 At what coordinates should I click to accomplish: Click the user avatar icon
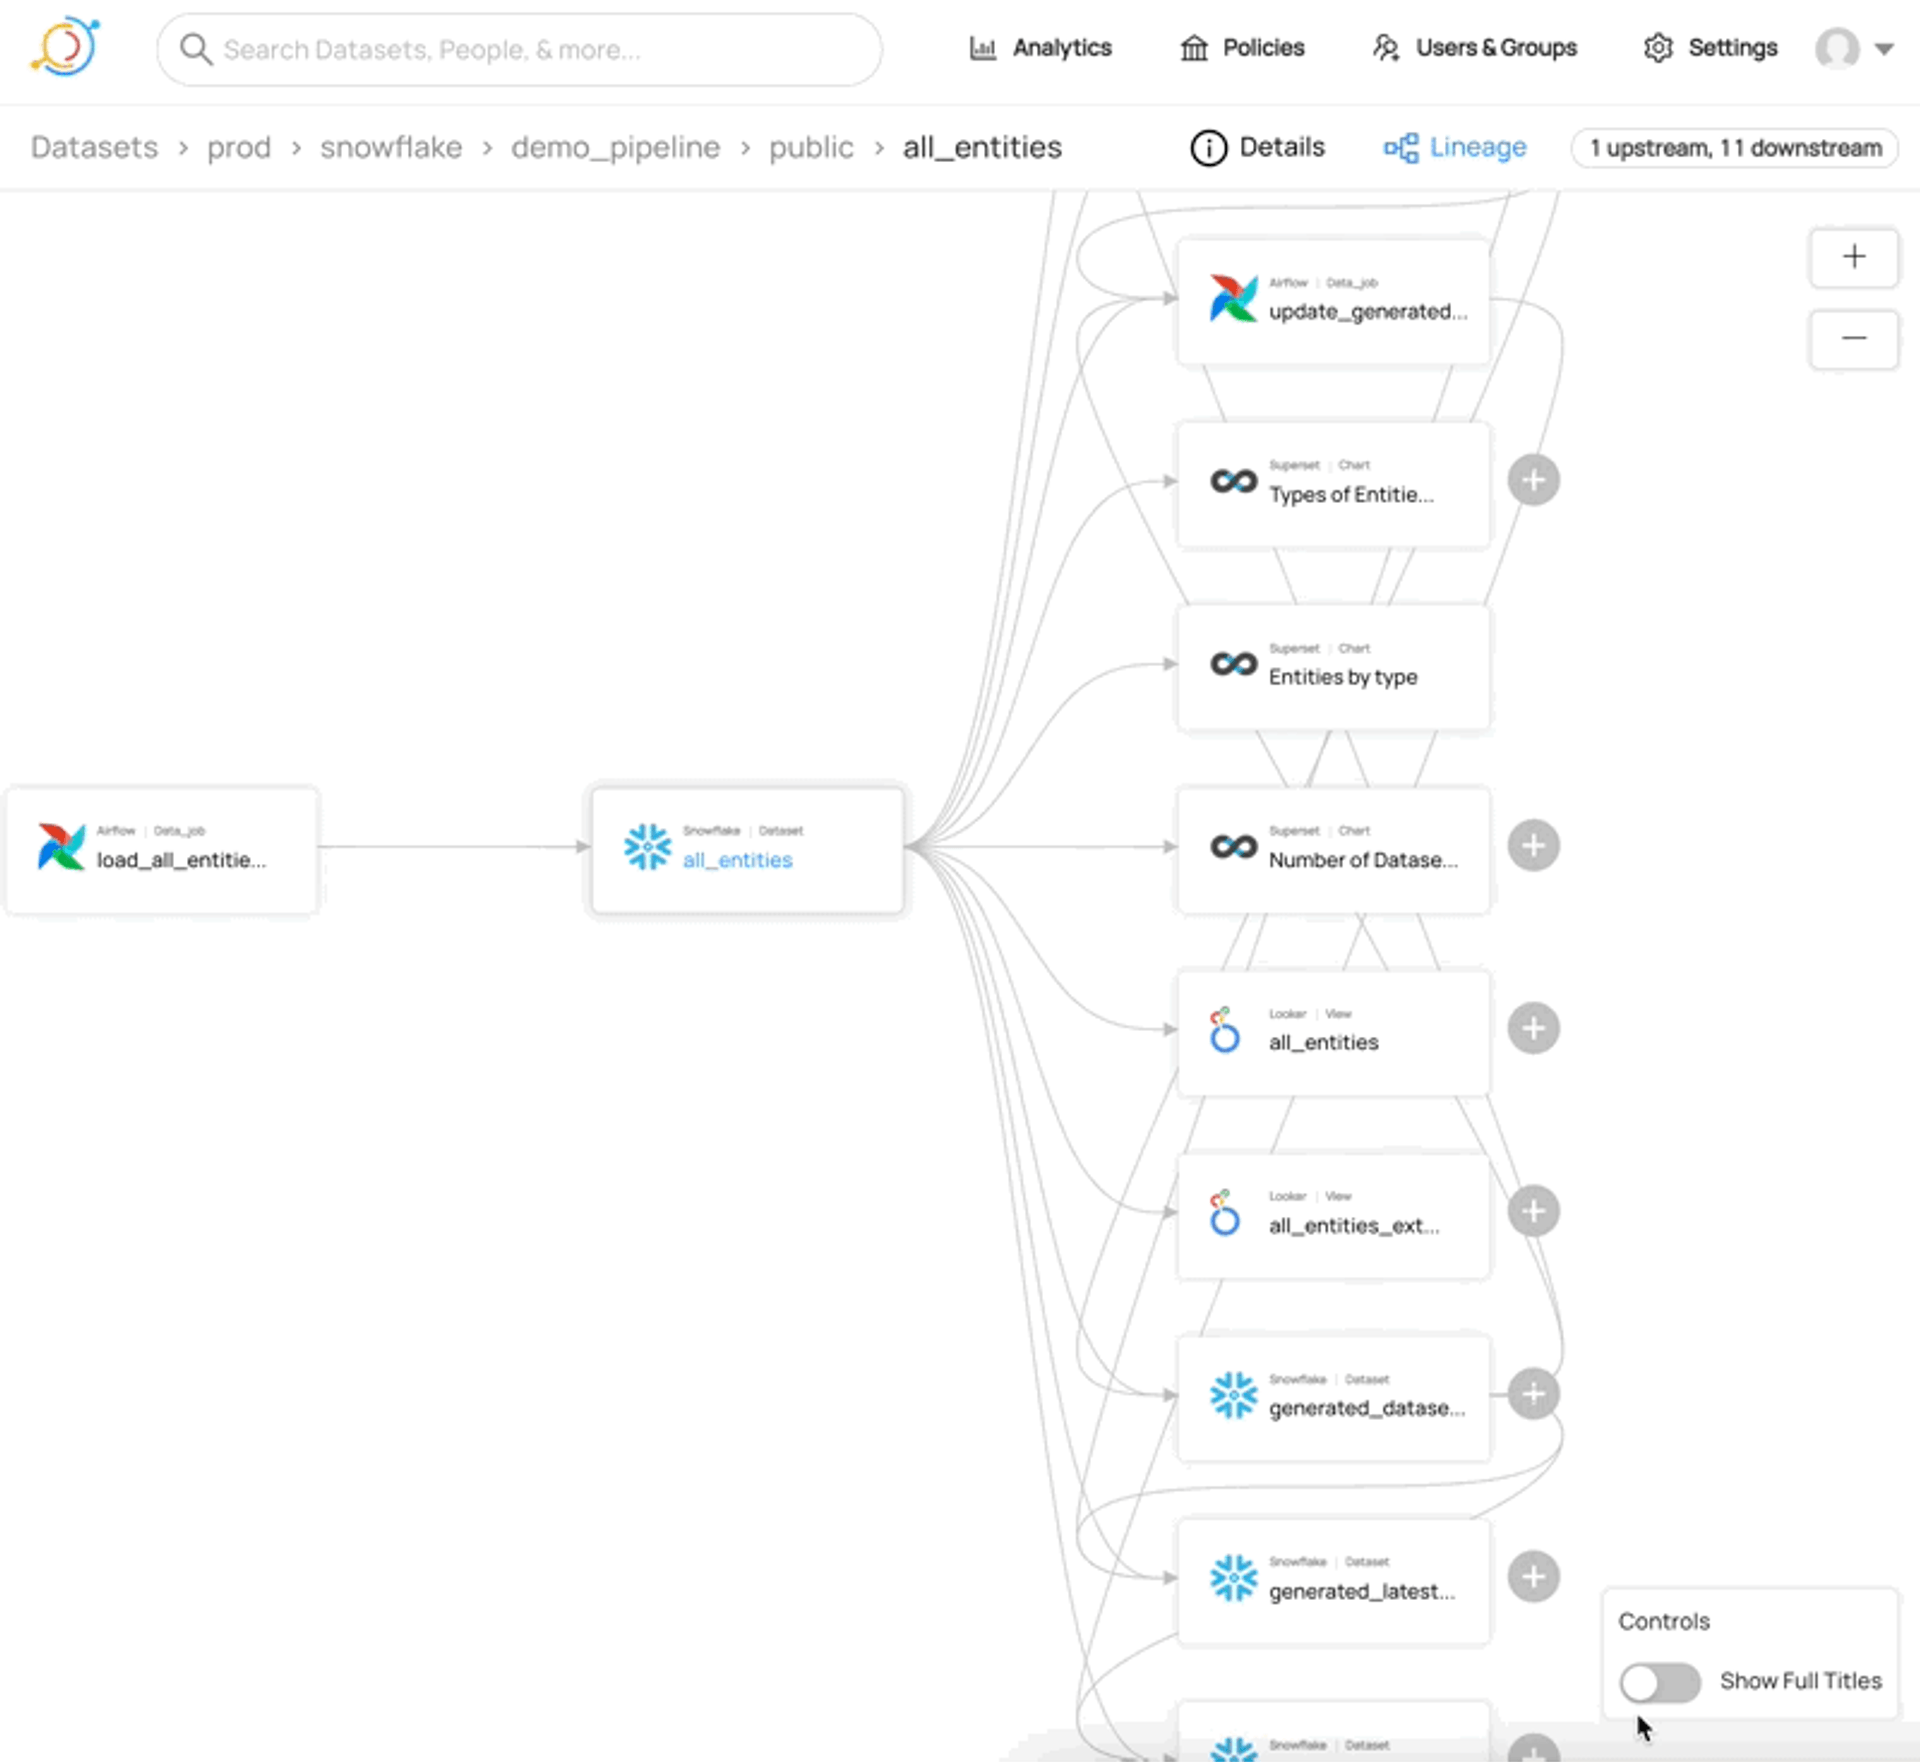click(x=1837, y=48)
